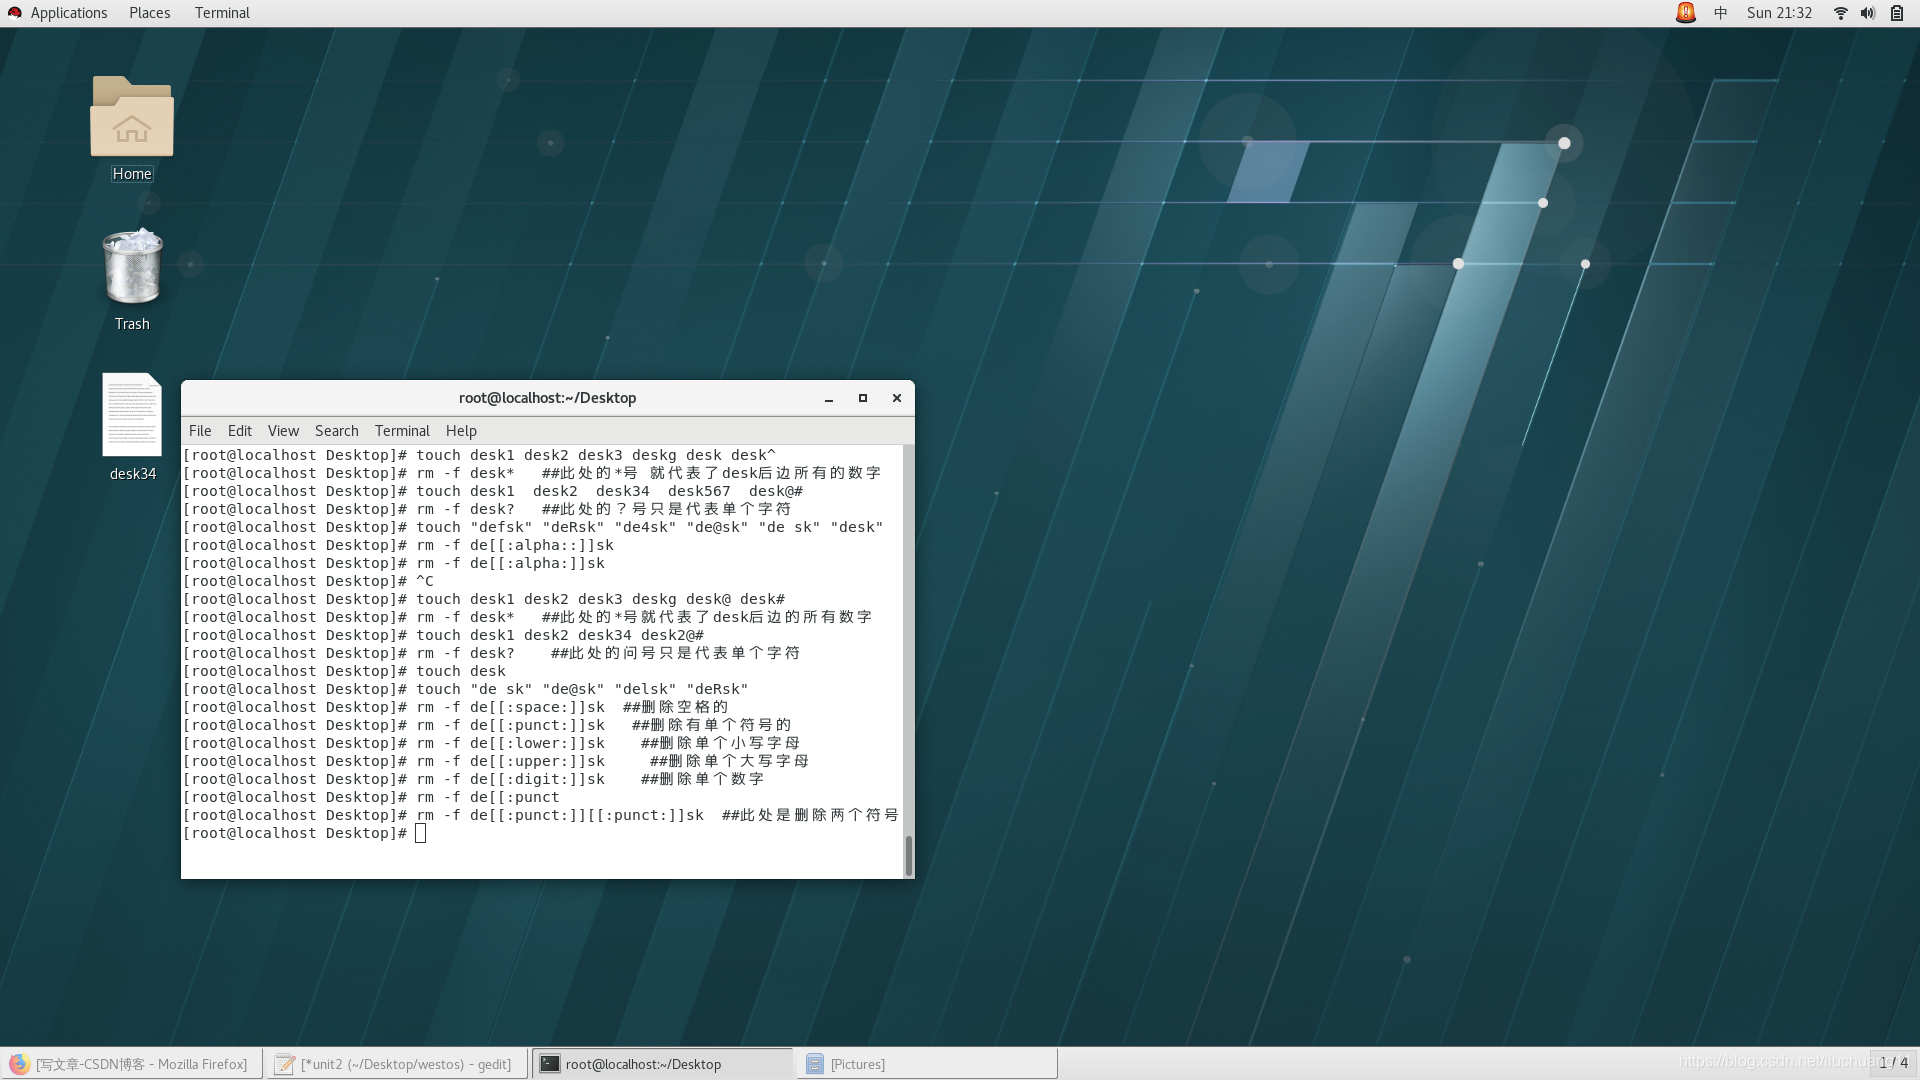Open the Places menu
This screenshot has height=1080, width=1920.
150,13
